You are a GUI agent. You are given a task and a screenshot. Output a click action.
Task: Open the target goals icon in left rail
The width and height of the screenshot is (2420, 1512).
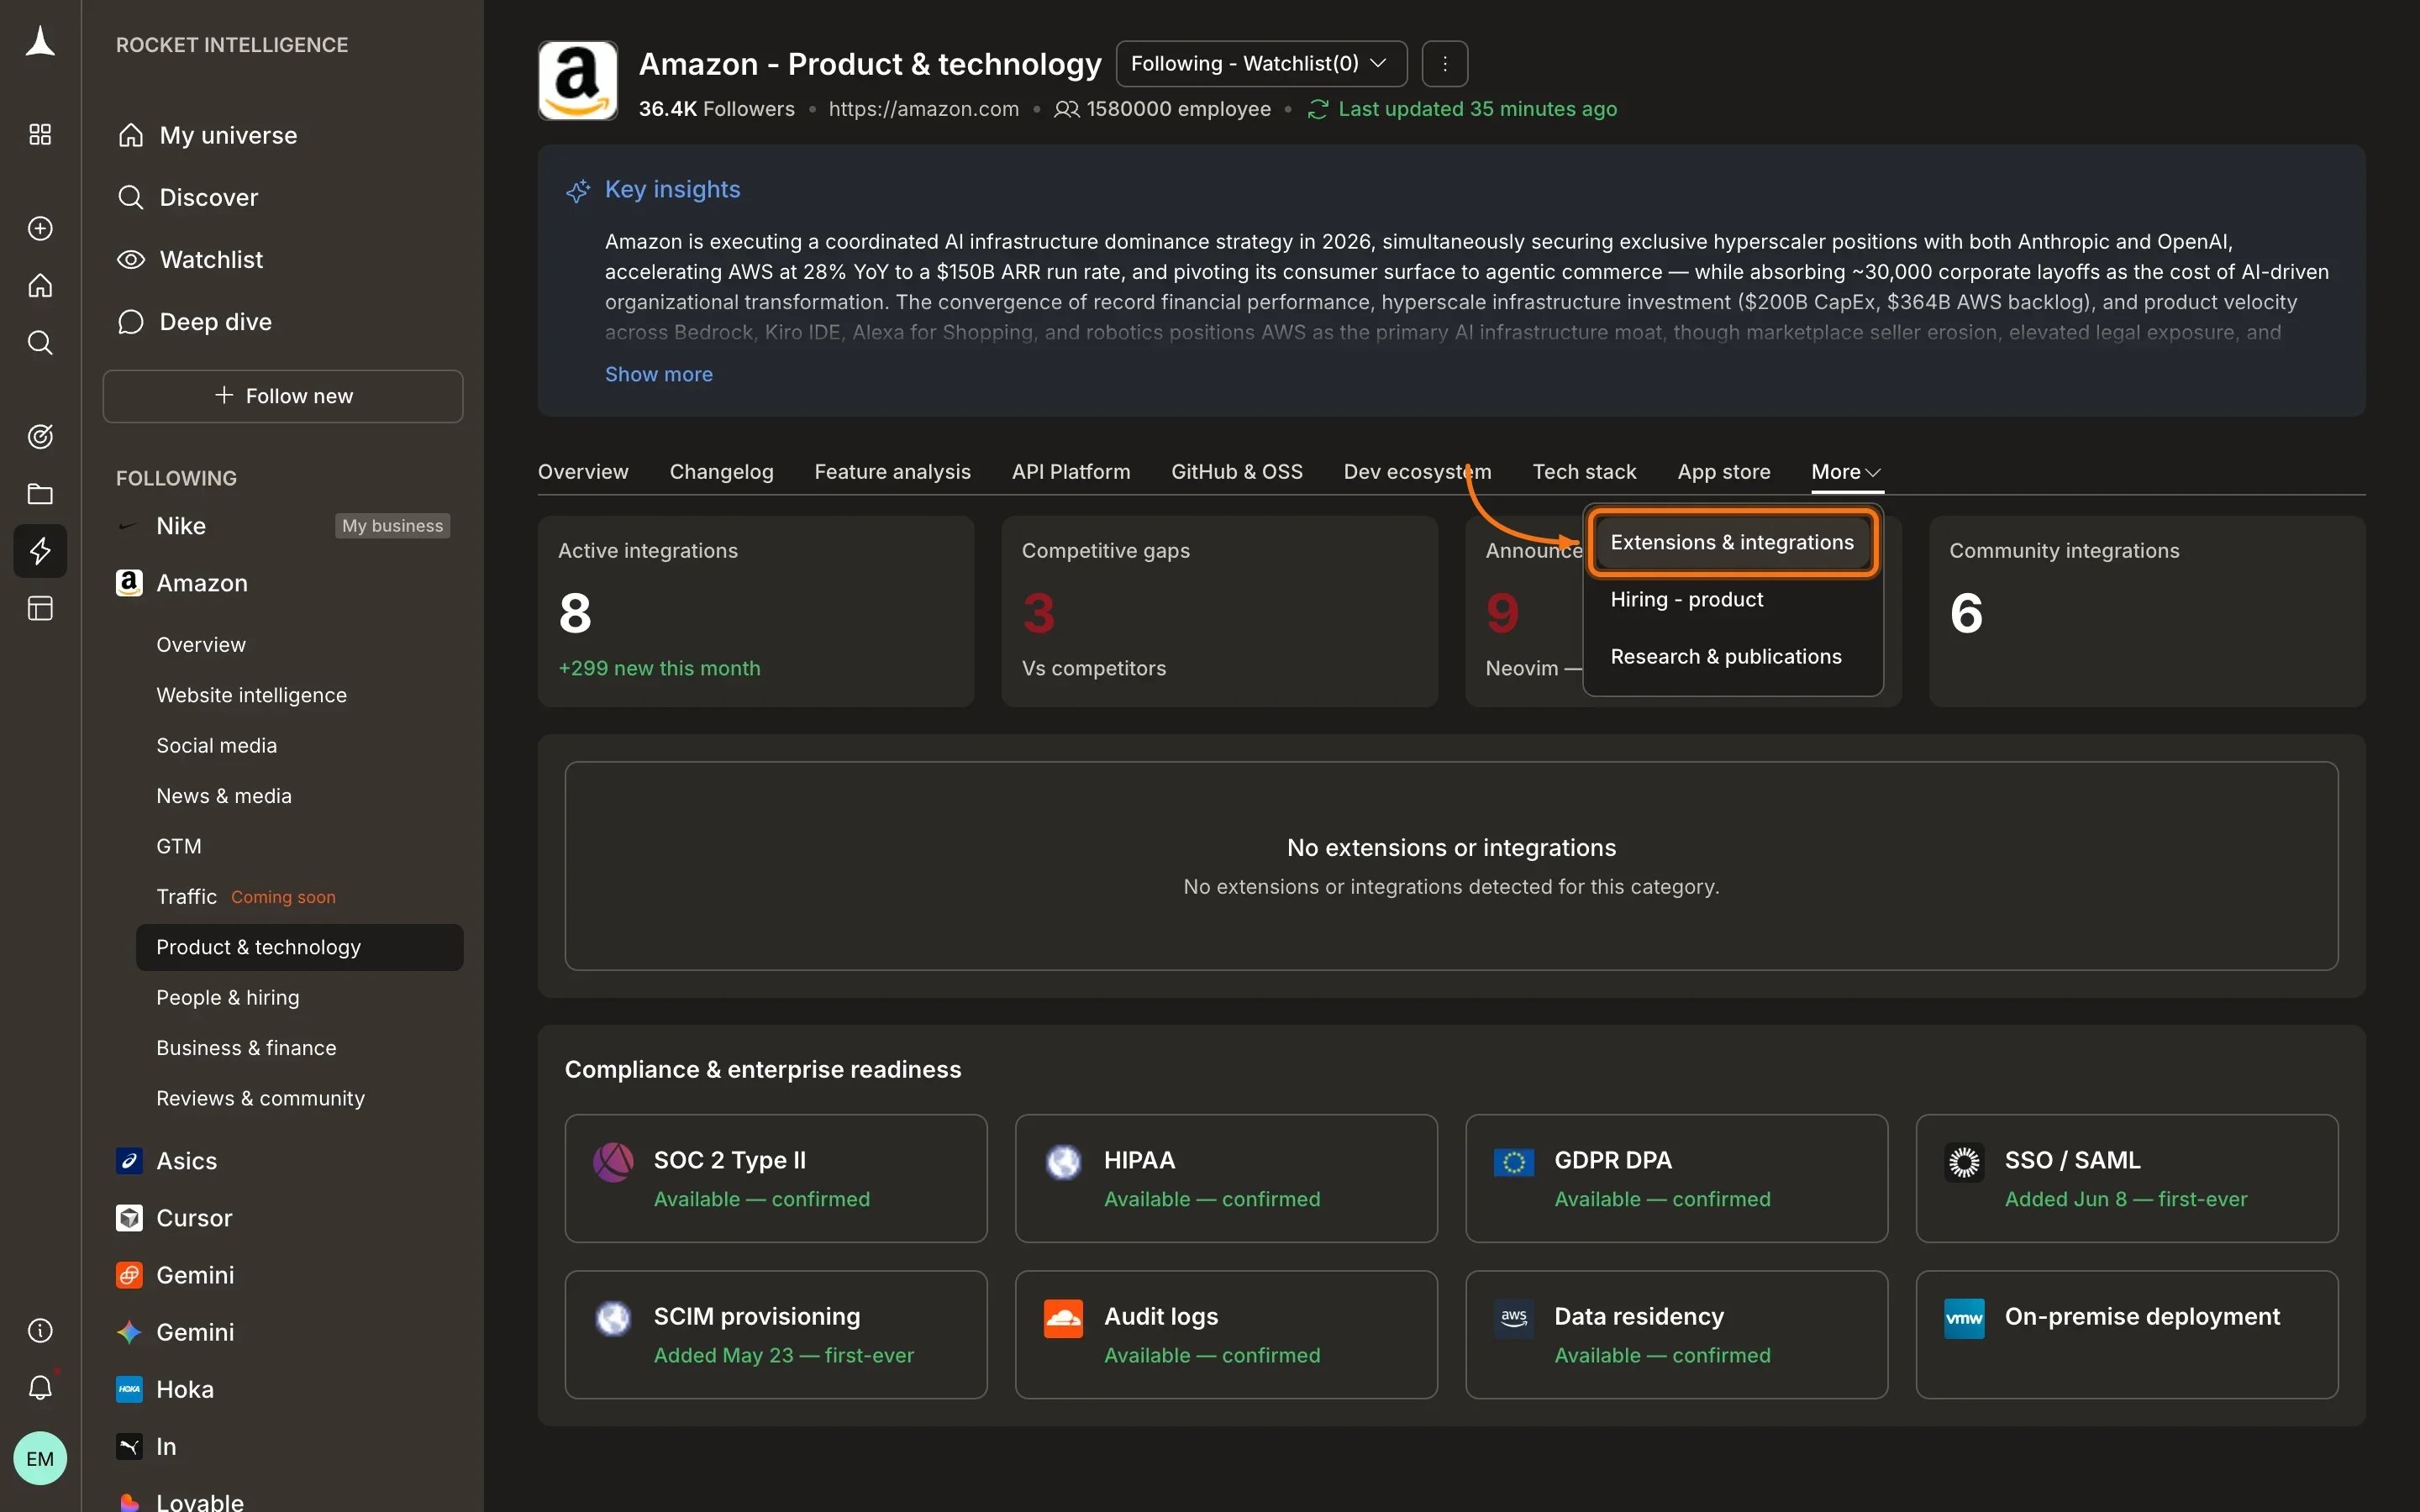pyautogui.click(x=40, y=436)
